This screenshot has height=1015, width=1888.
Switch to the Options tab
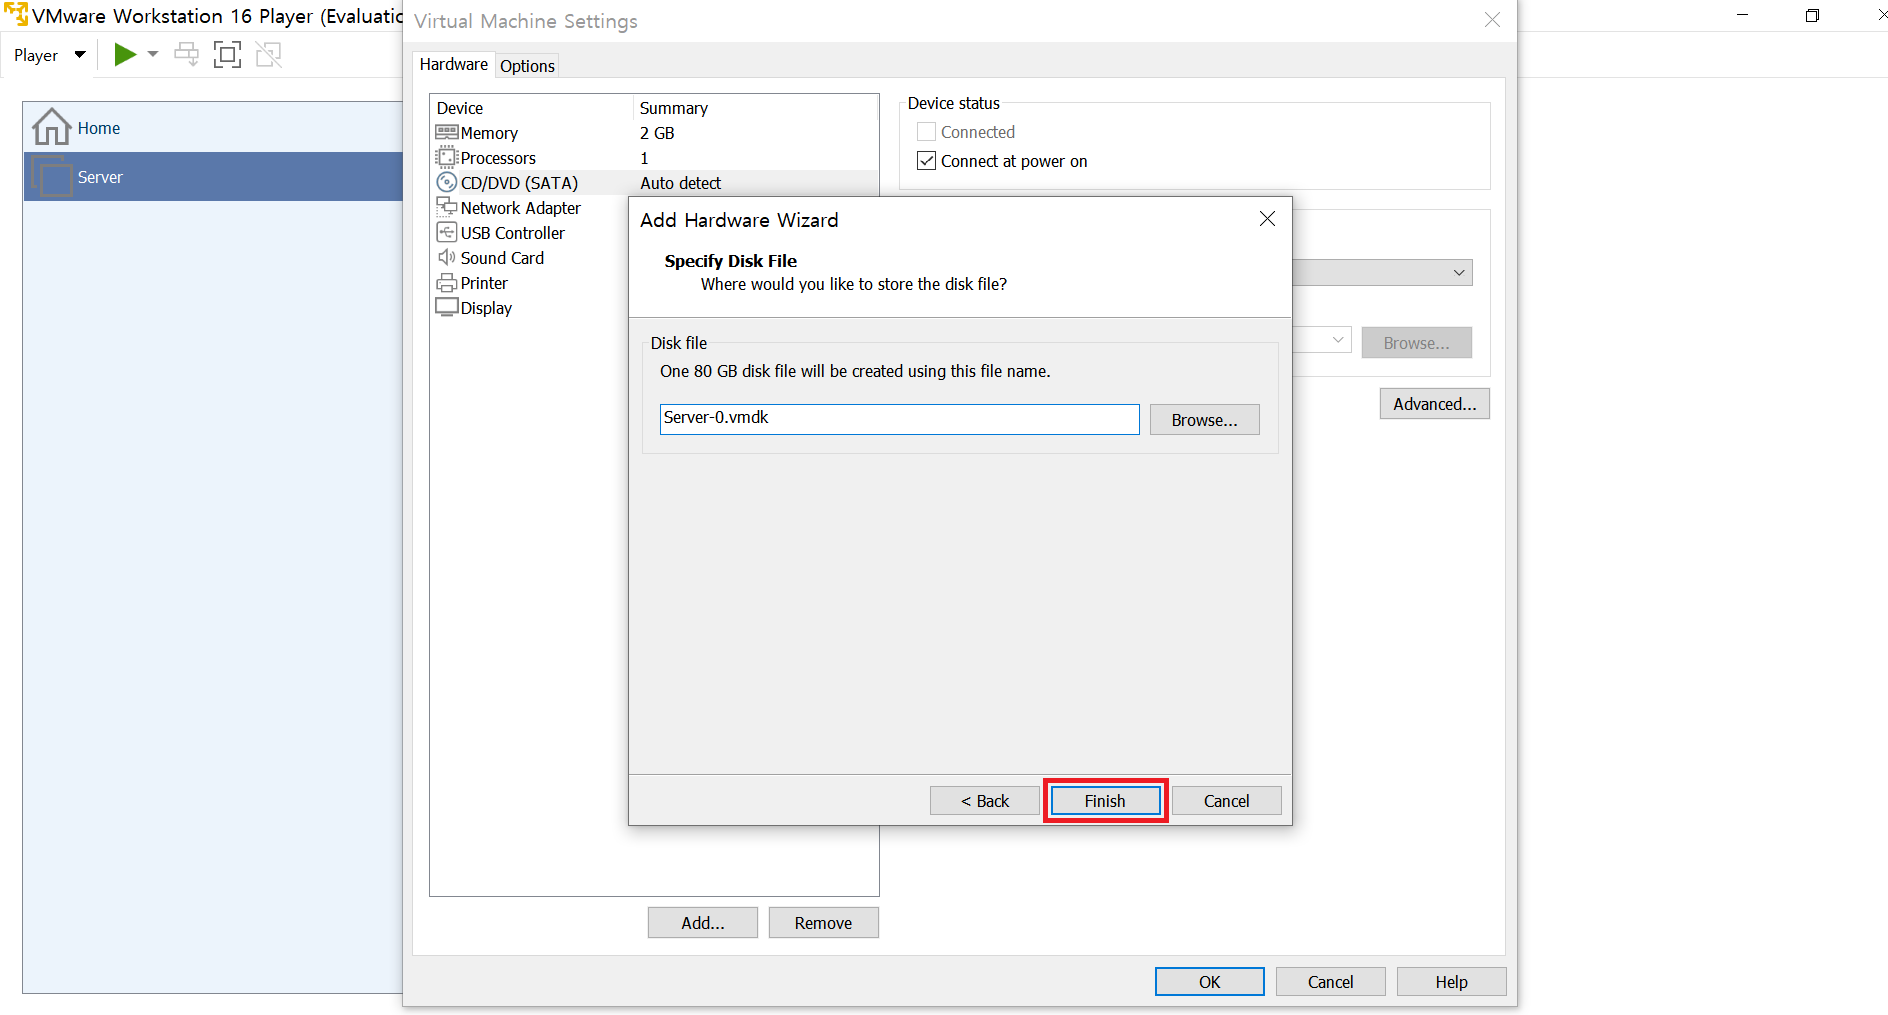pyautogui.click(x=527, y=66)
